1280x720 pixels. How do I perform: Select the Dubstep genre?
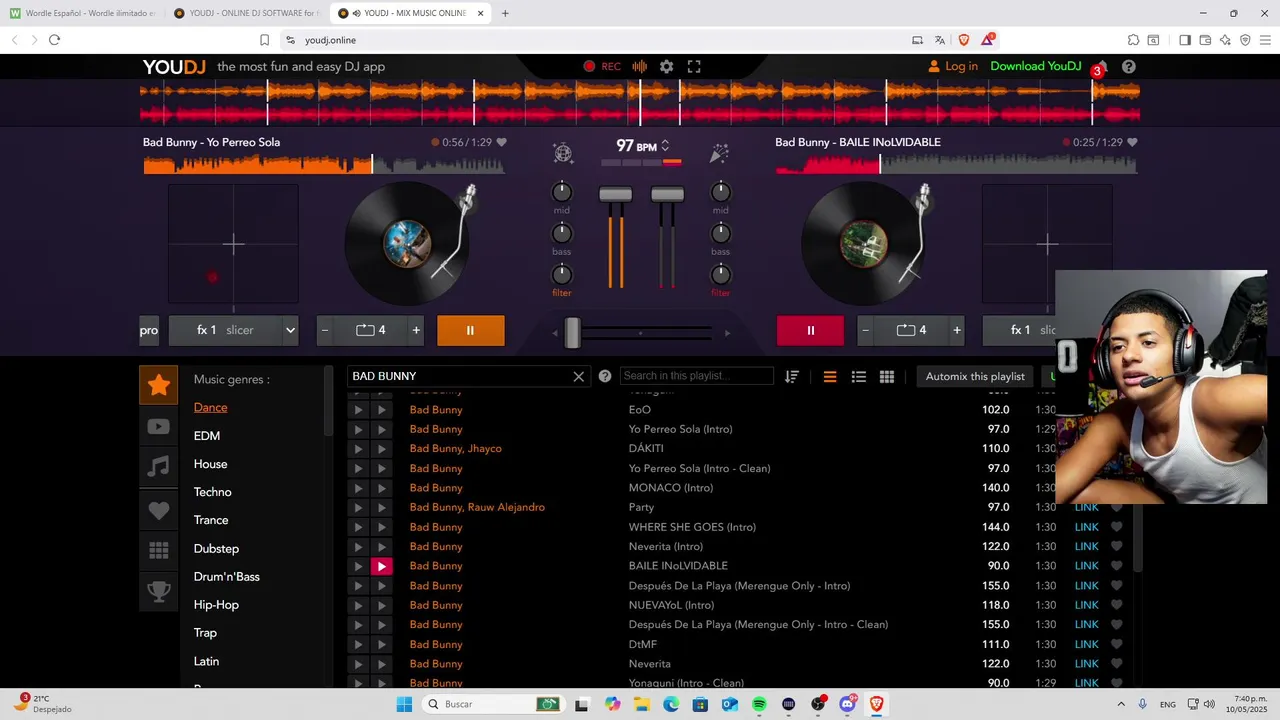216,548
